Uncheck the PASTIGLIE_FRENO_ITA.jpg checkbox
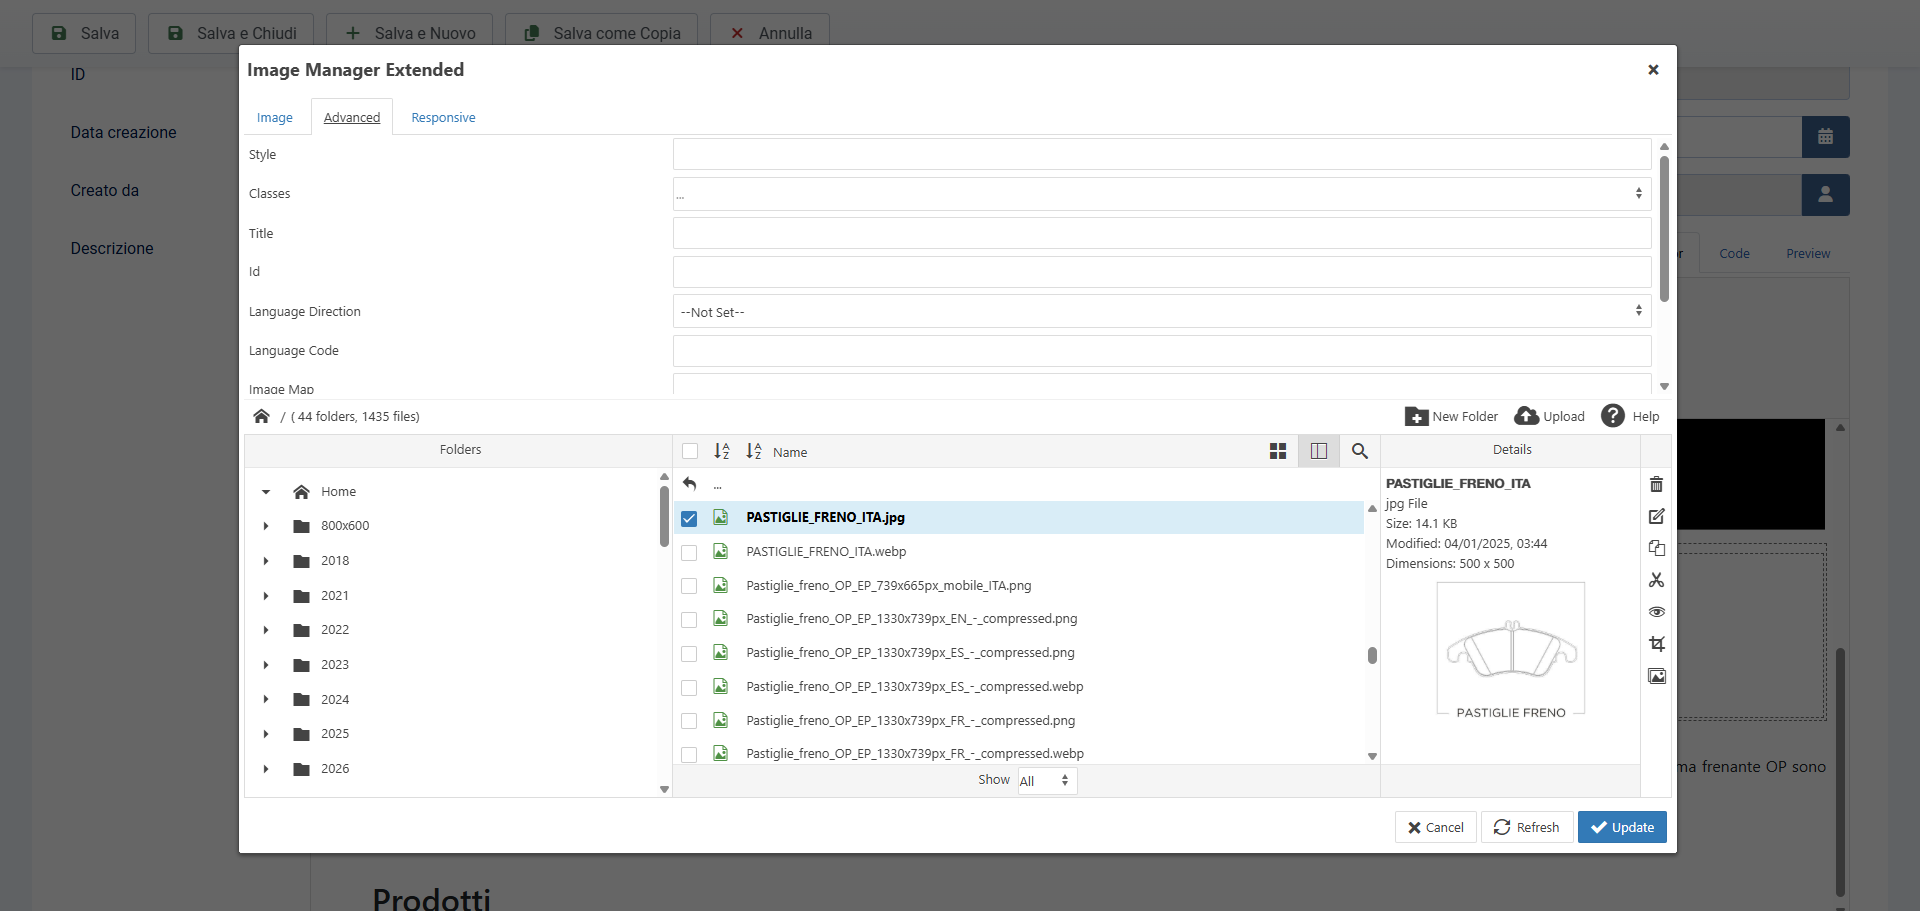1920x911 pixels. click(x=689, y=518)
